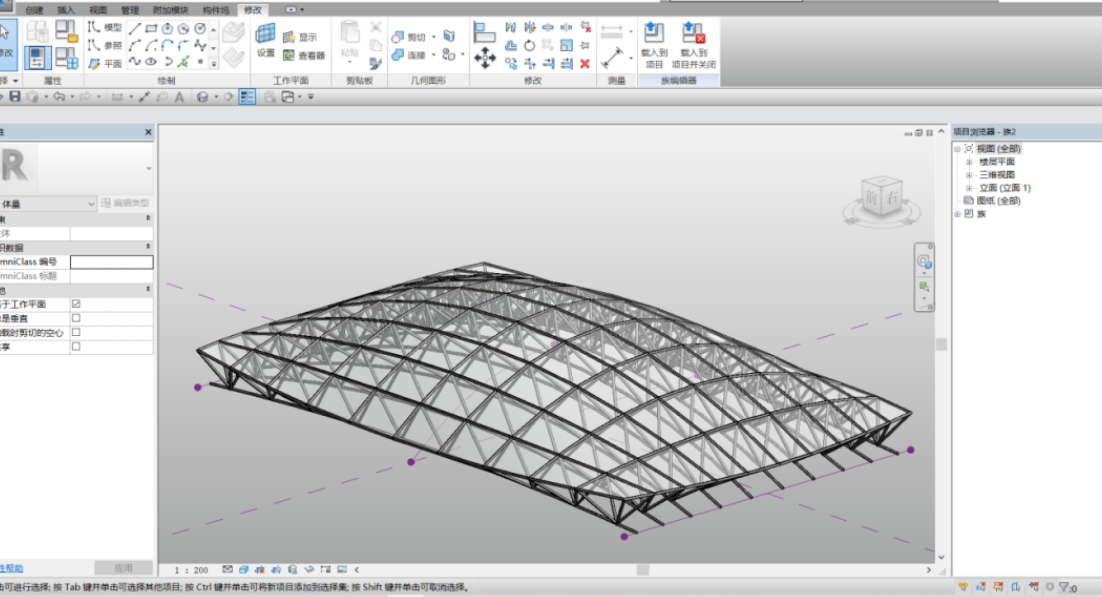
Task: Toggle the 工作平面 property checkbox
Action: click(x=76, y=304)
